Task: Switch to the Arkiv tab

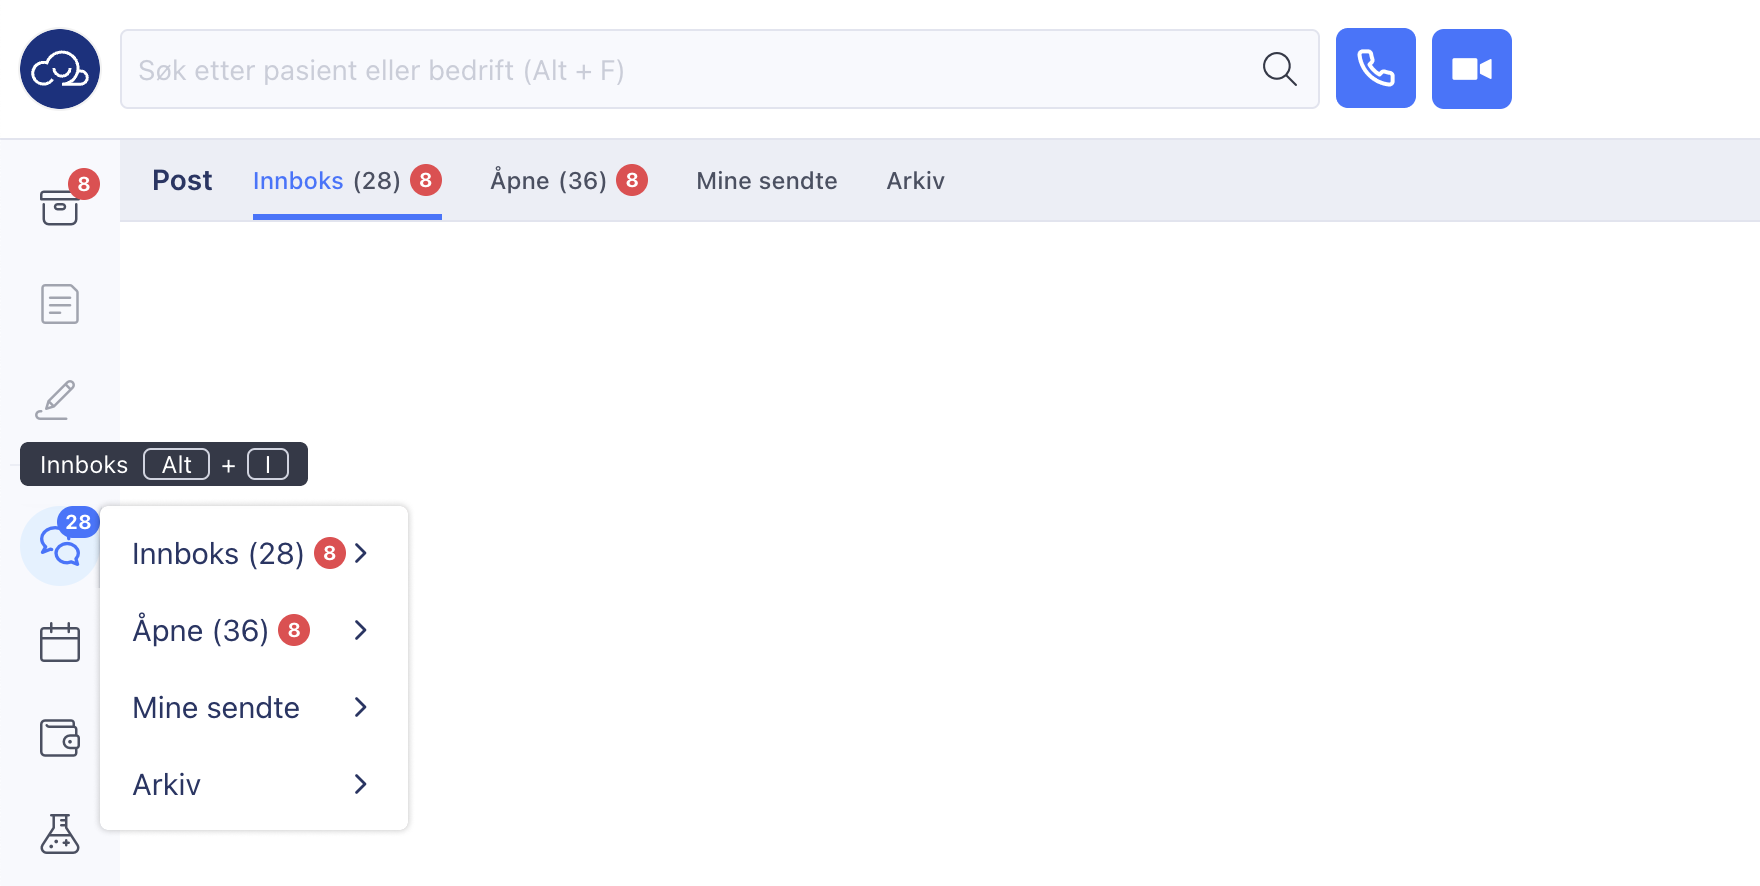Action: click(x=915, y=180)
